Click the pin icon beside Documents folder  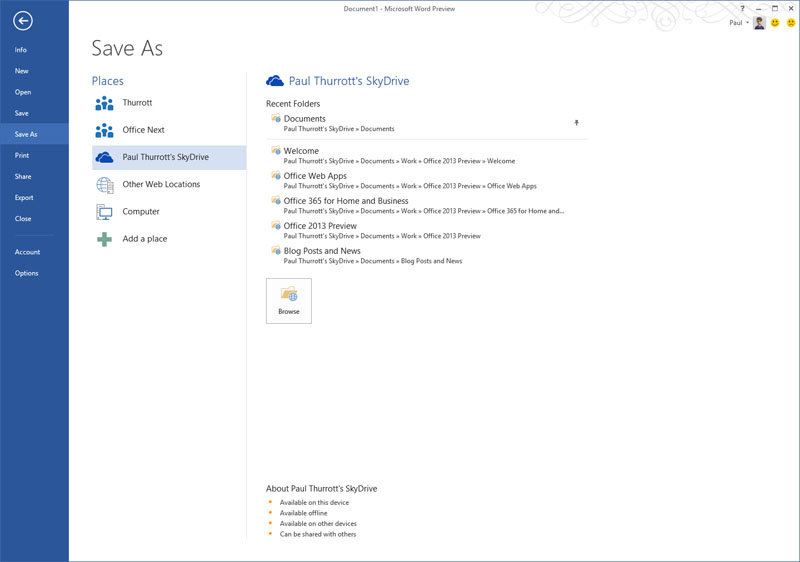(x=577, y=123)
